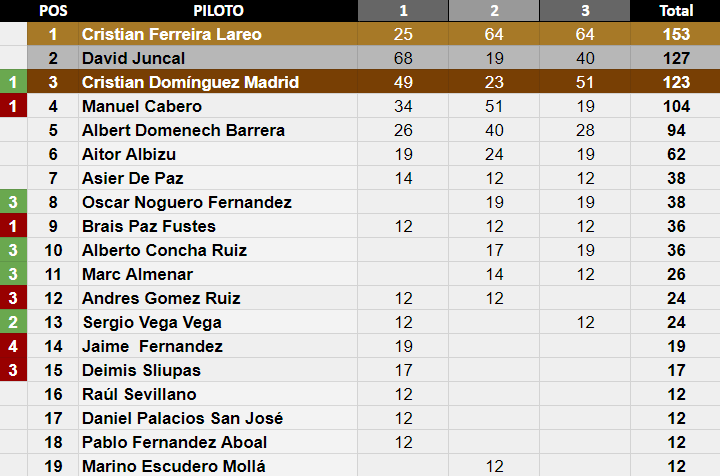
Task: Click the red indicator beside Jaime Fernandez
Action: coord(13,346)
